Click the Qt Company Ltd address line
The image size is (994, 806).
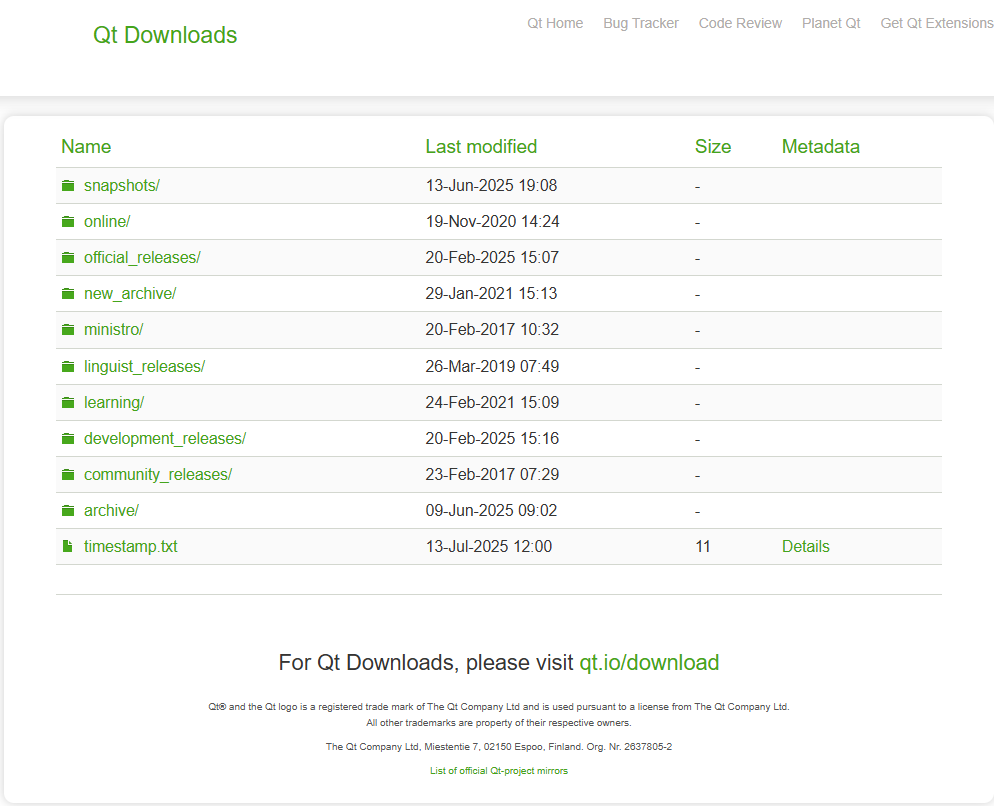[x=499, y=747]
